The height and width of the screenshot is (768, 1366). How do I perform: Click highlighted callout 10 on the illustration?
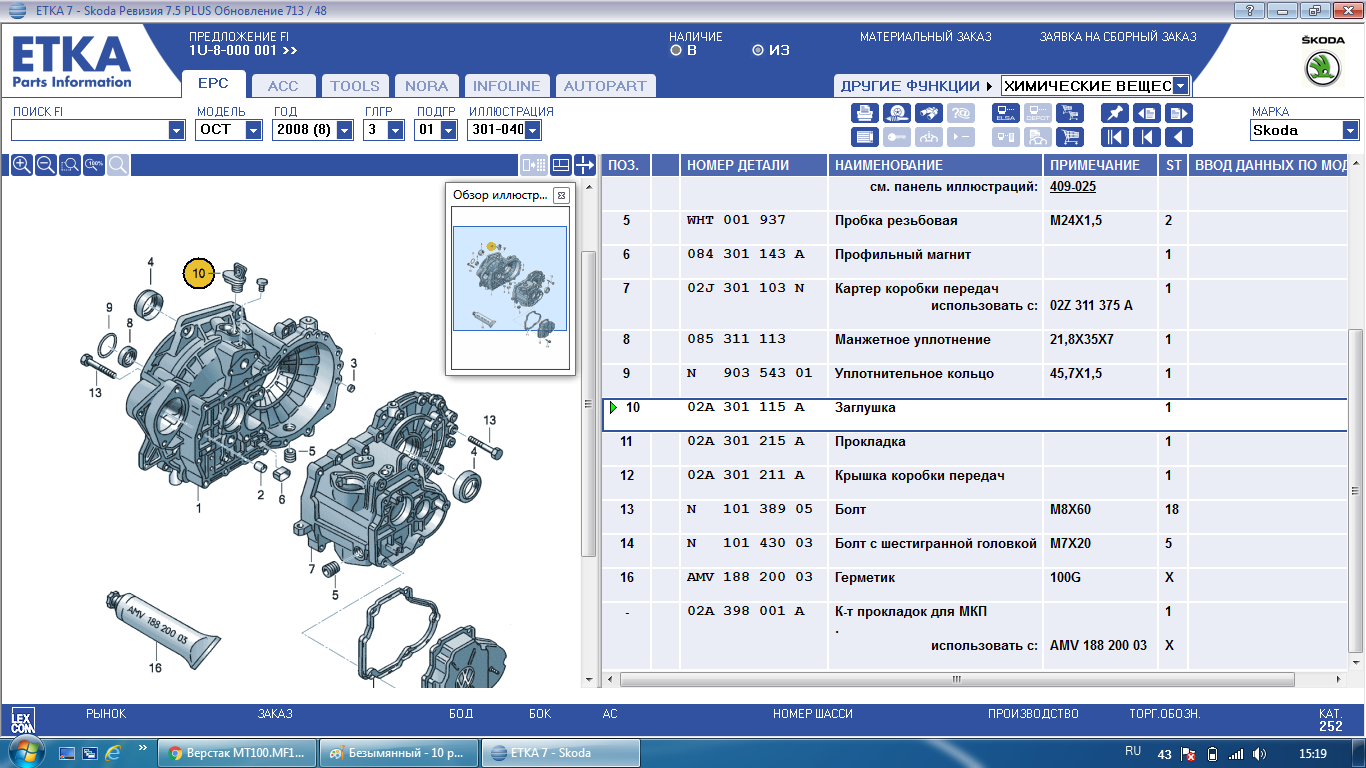199,272
